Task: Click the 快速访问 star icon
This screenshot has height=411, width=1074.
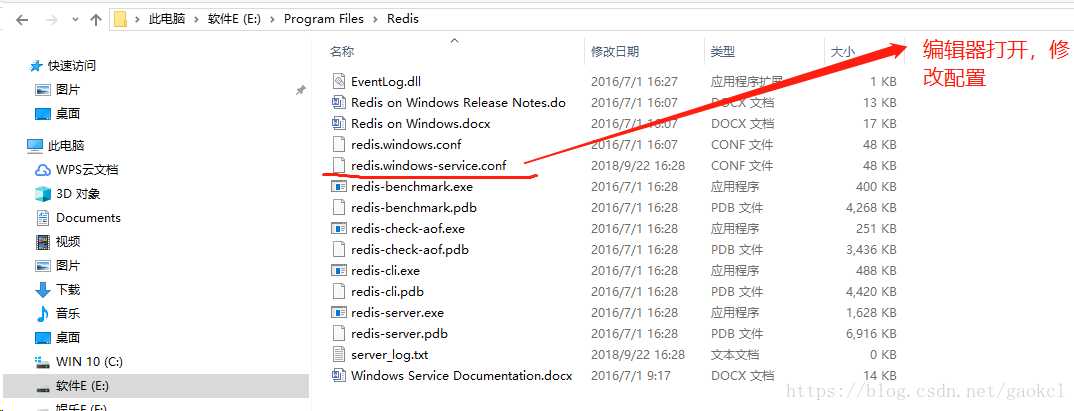Action: tap(36, 66)
